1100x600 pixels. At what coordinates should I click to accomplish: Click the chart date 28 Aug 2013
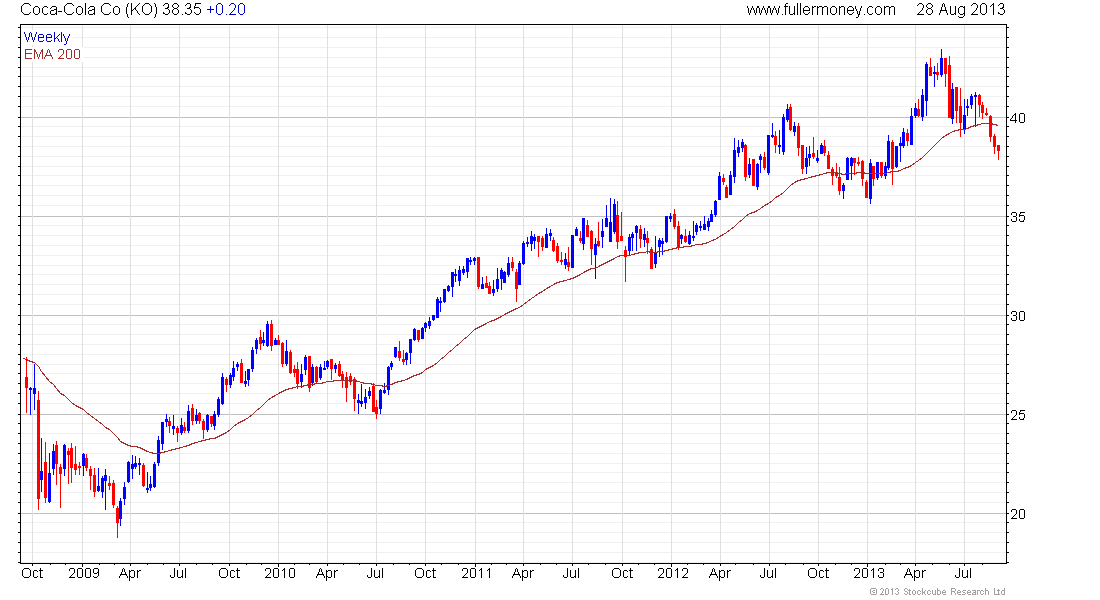[x=960, y=10]
